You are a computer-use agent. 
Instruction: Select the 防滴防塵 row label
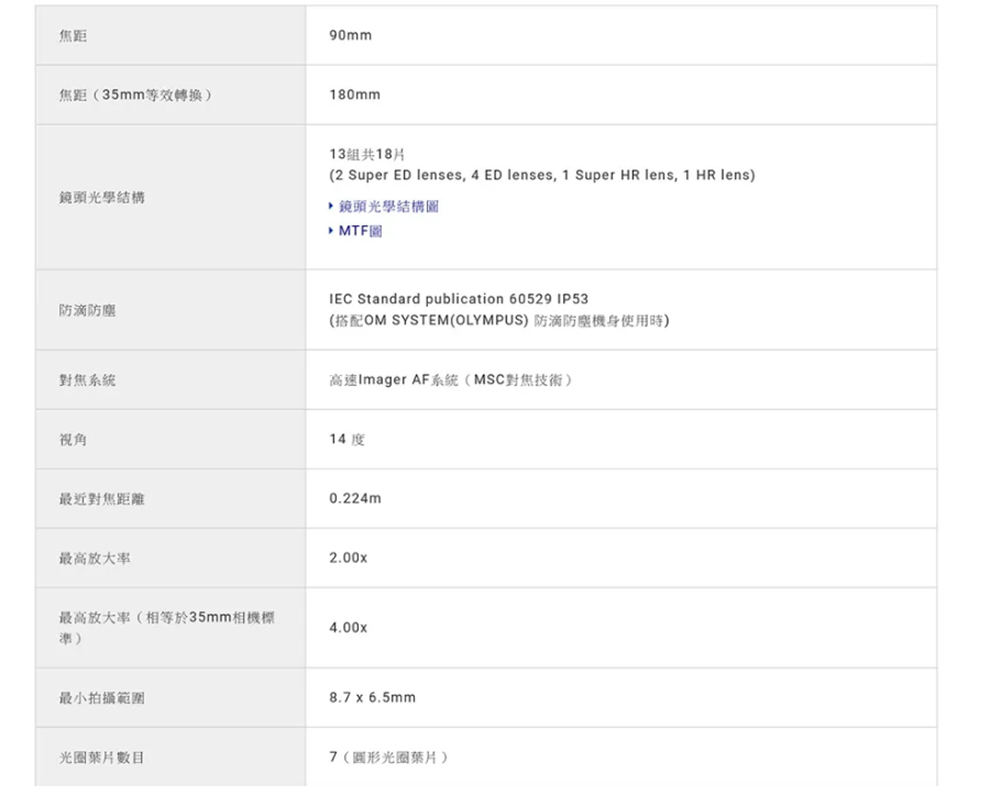[x=88, y=311]
